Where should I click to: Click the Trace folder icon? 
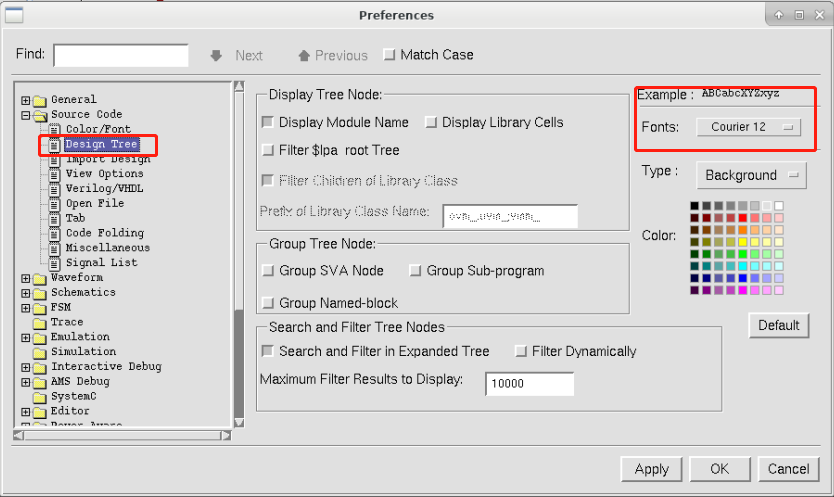coord(39,323)
